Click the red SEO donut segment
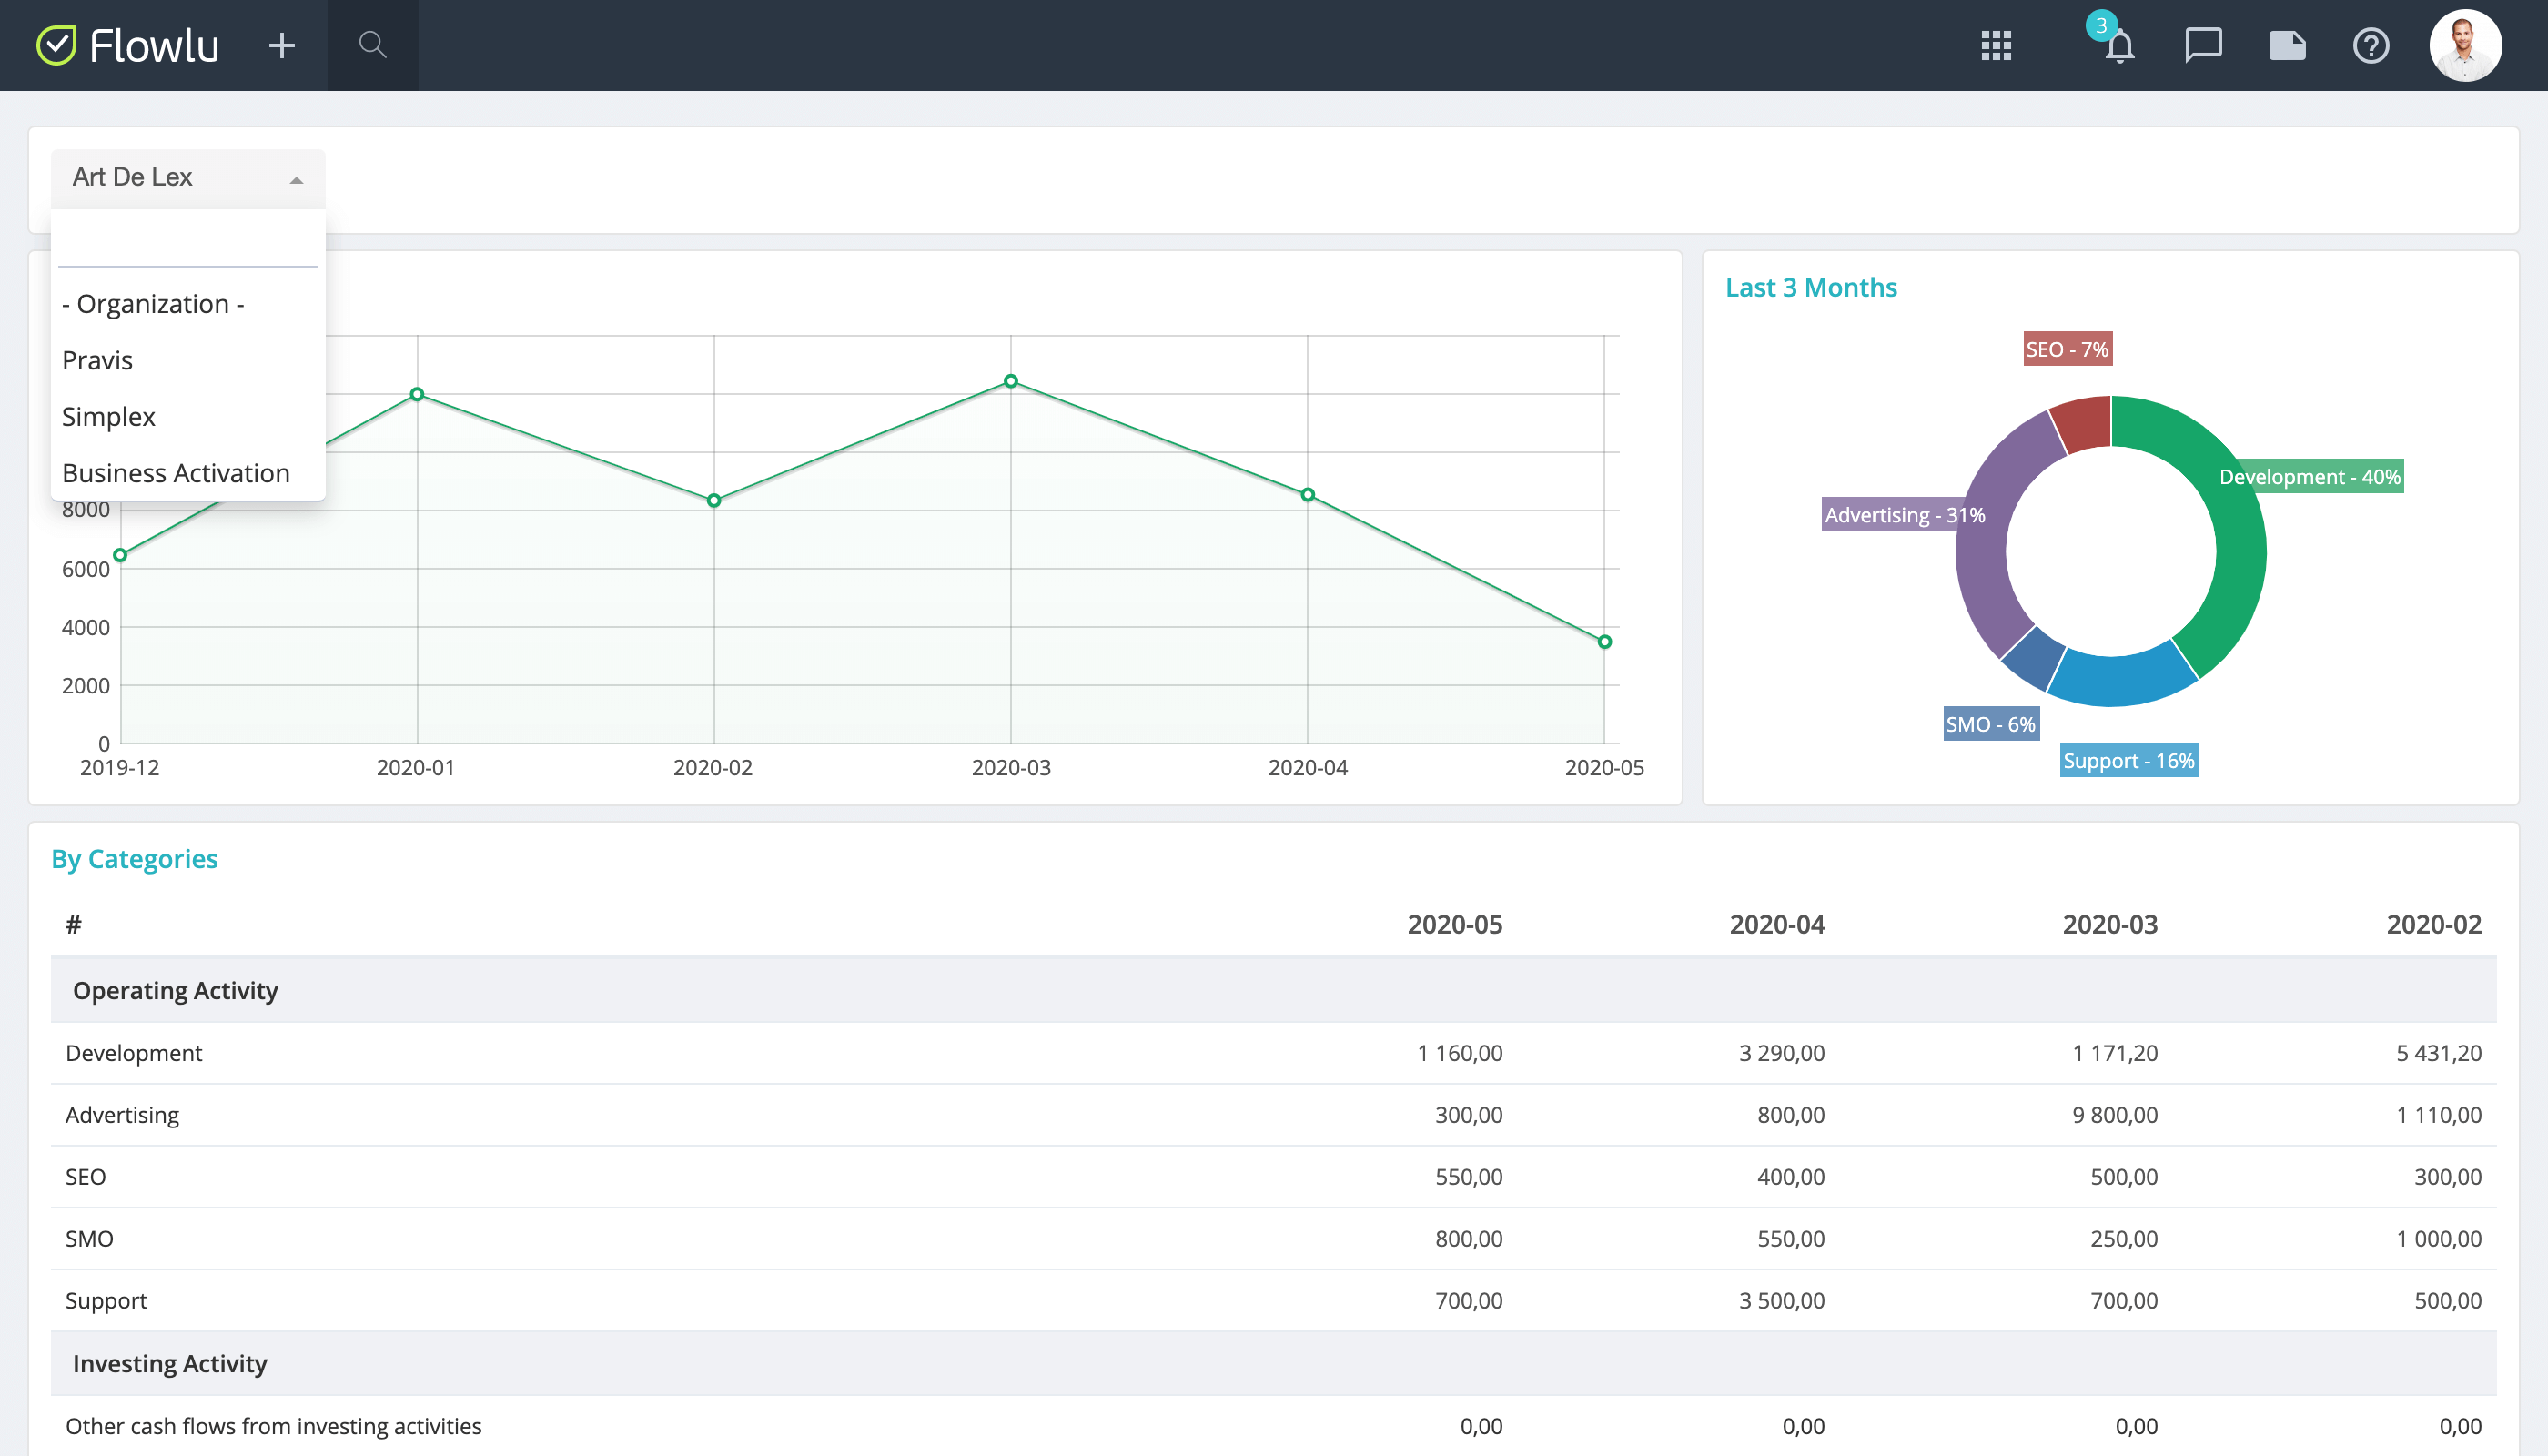Image resolution: width=2548 pixels, height=1456 pixels. (x=2084, y=423)
